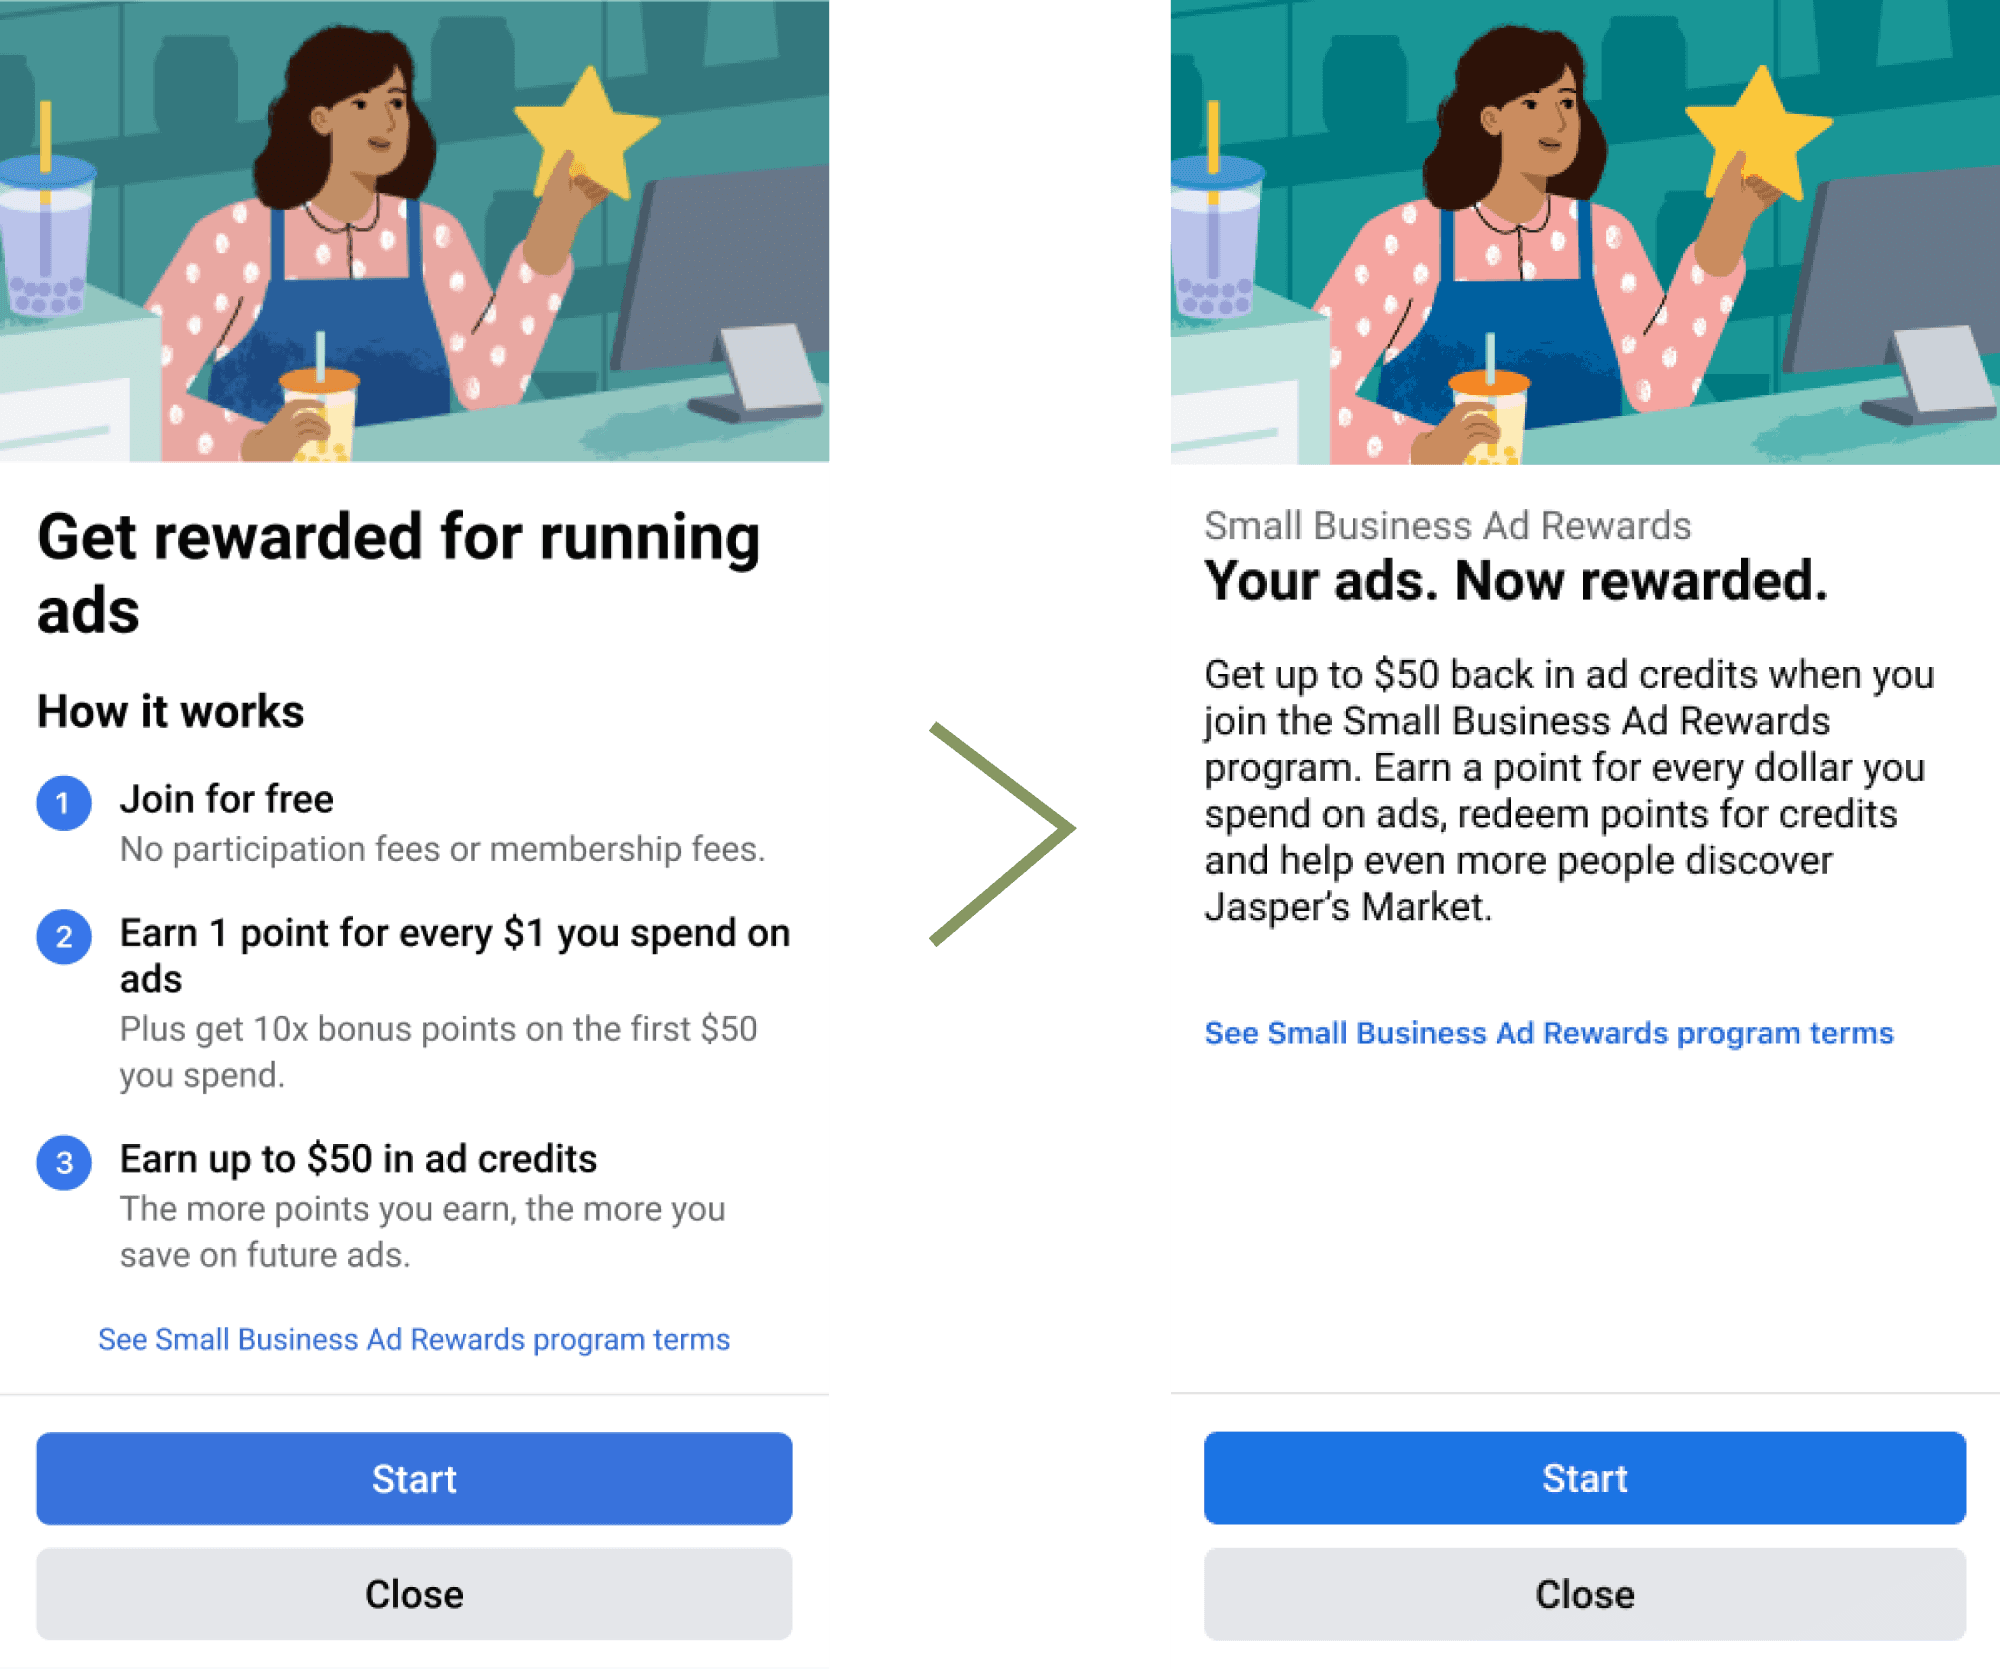
Task: Open program terms link on right panel
Action: tap(1549, 1033)
